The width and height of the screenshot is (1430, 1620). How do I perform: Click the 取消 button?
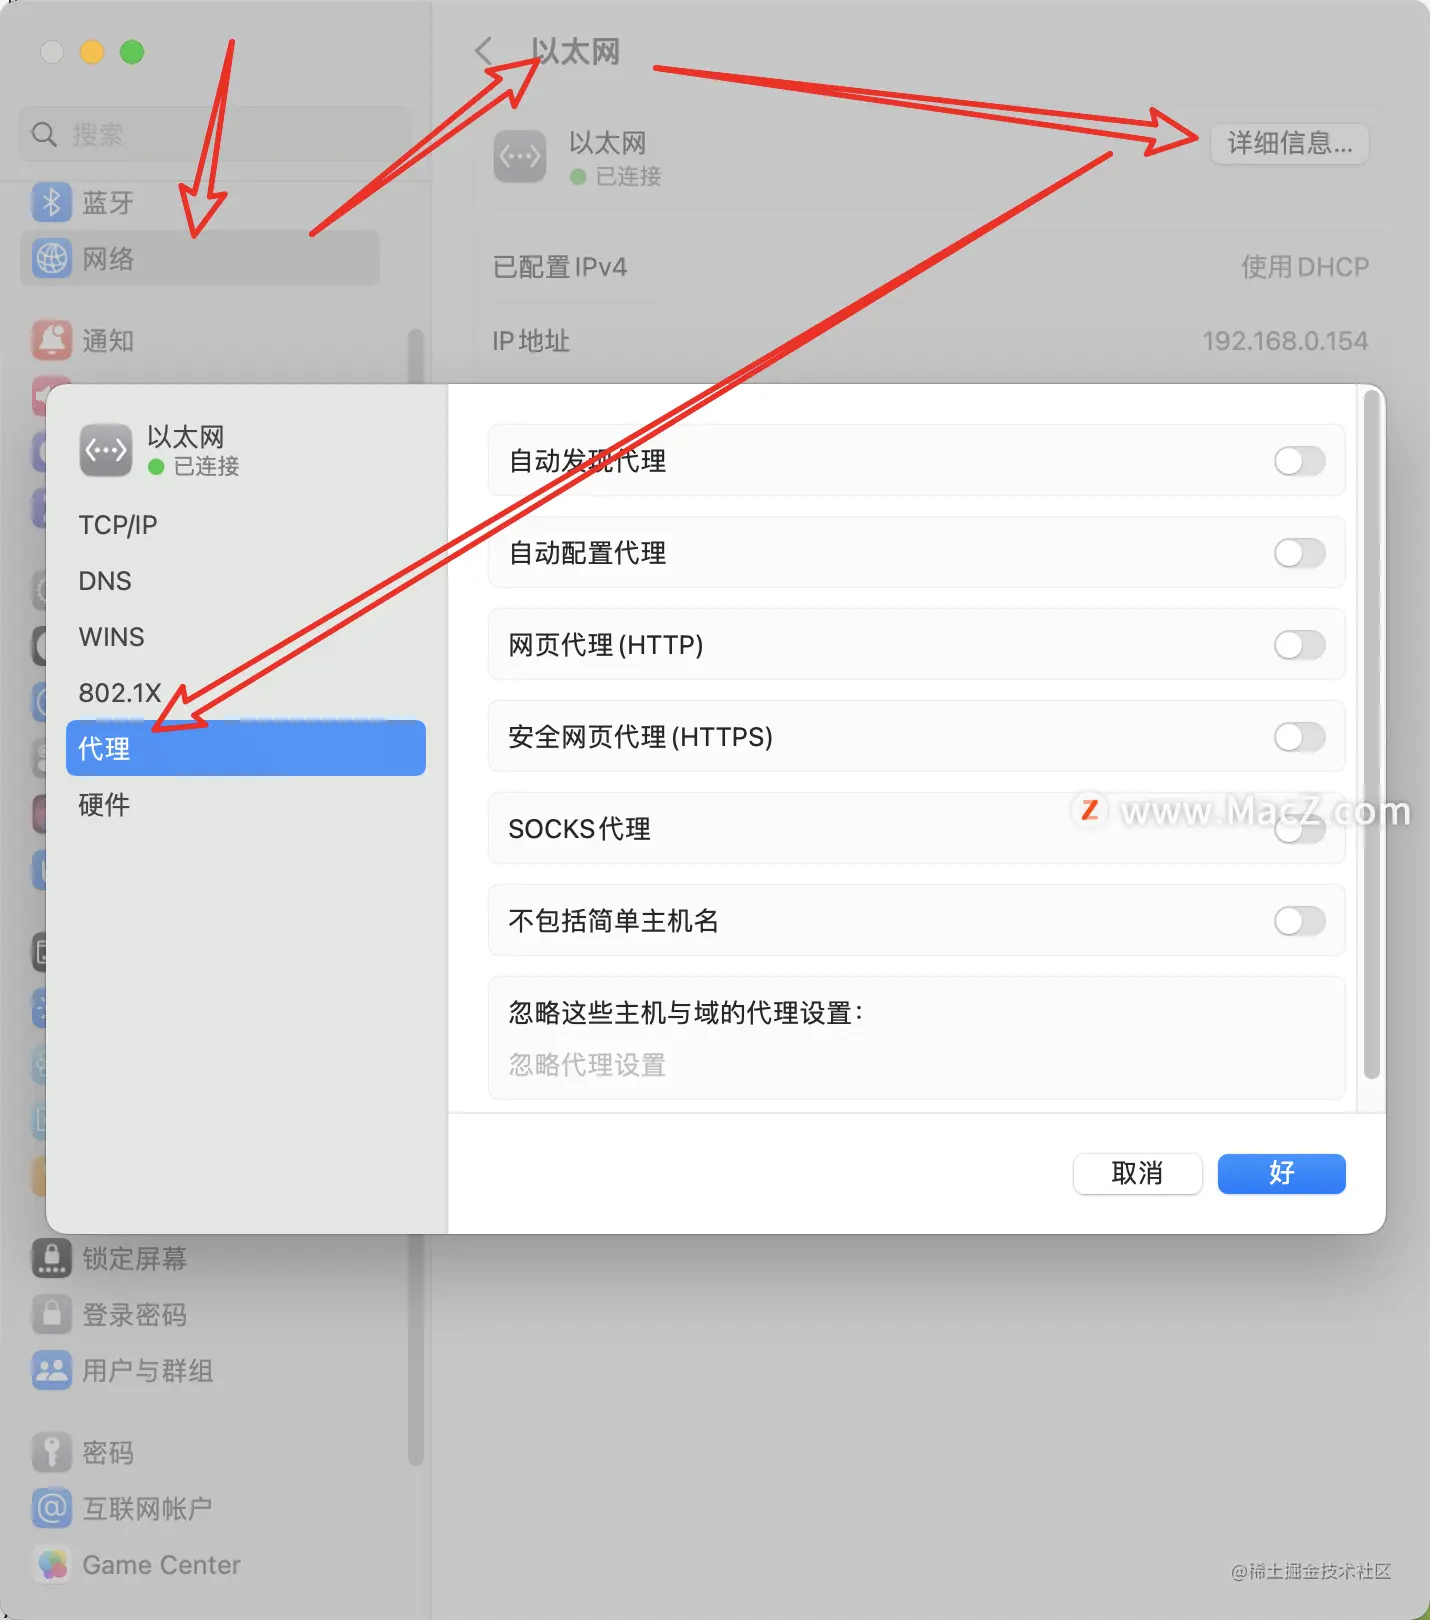pyautogui.click(x=1137, y=1173)
